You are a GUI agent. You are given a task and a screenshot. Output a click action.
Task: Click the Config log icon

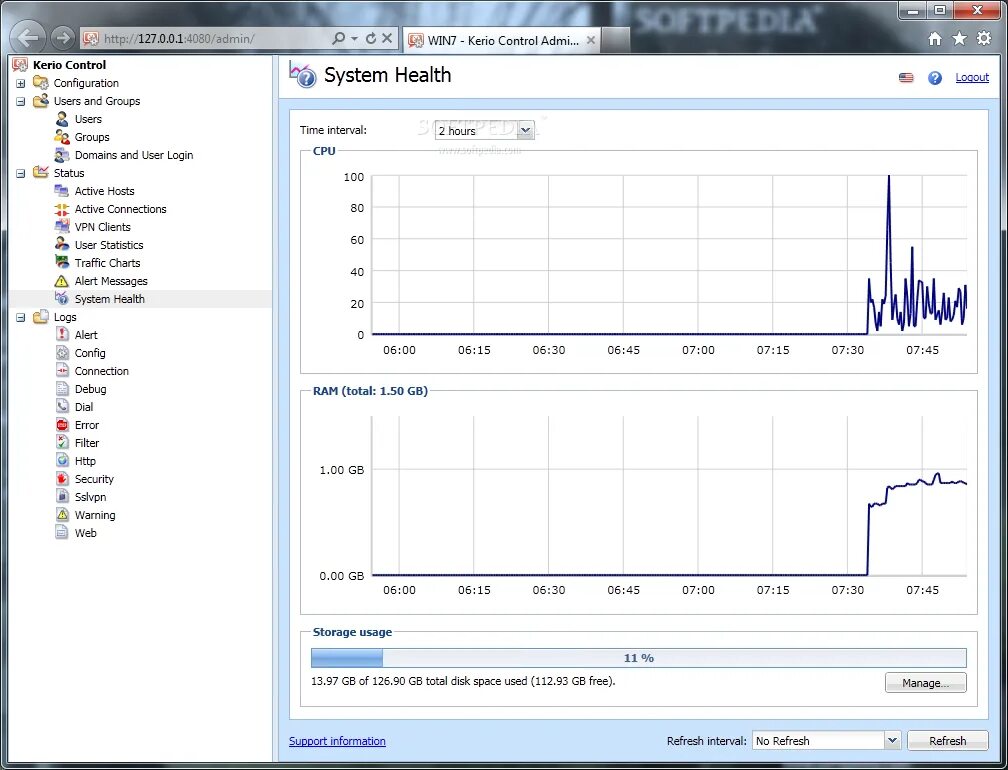coord(62,353)
